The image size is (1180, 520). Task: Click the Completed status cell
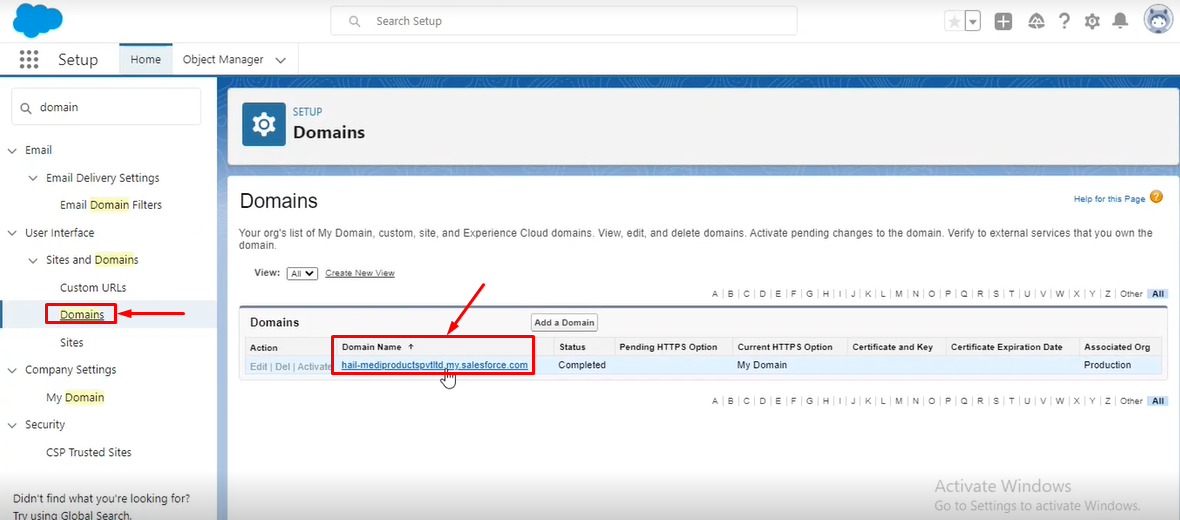582,365
